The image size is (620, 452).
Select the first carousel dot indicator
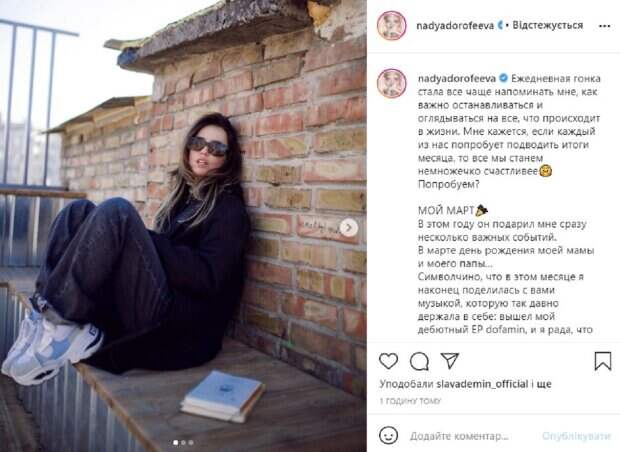pyautogui.click(x=176, y=443)
